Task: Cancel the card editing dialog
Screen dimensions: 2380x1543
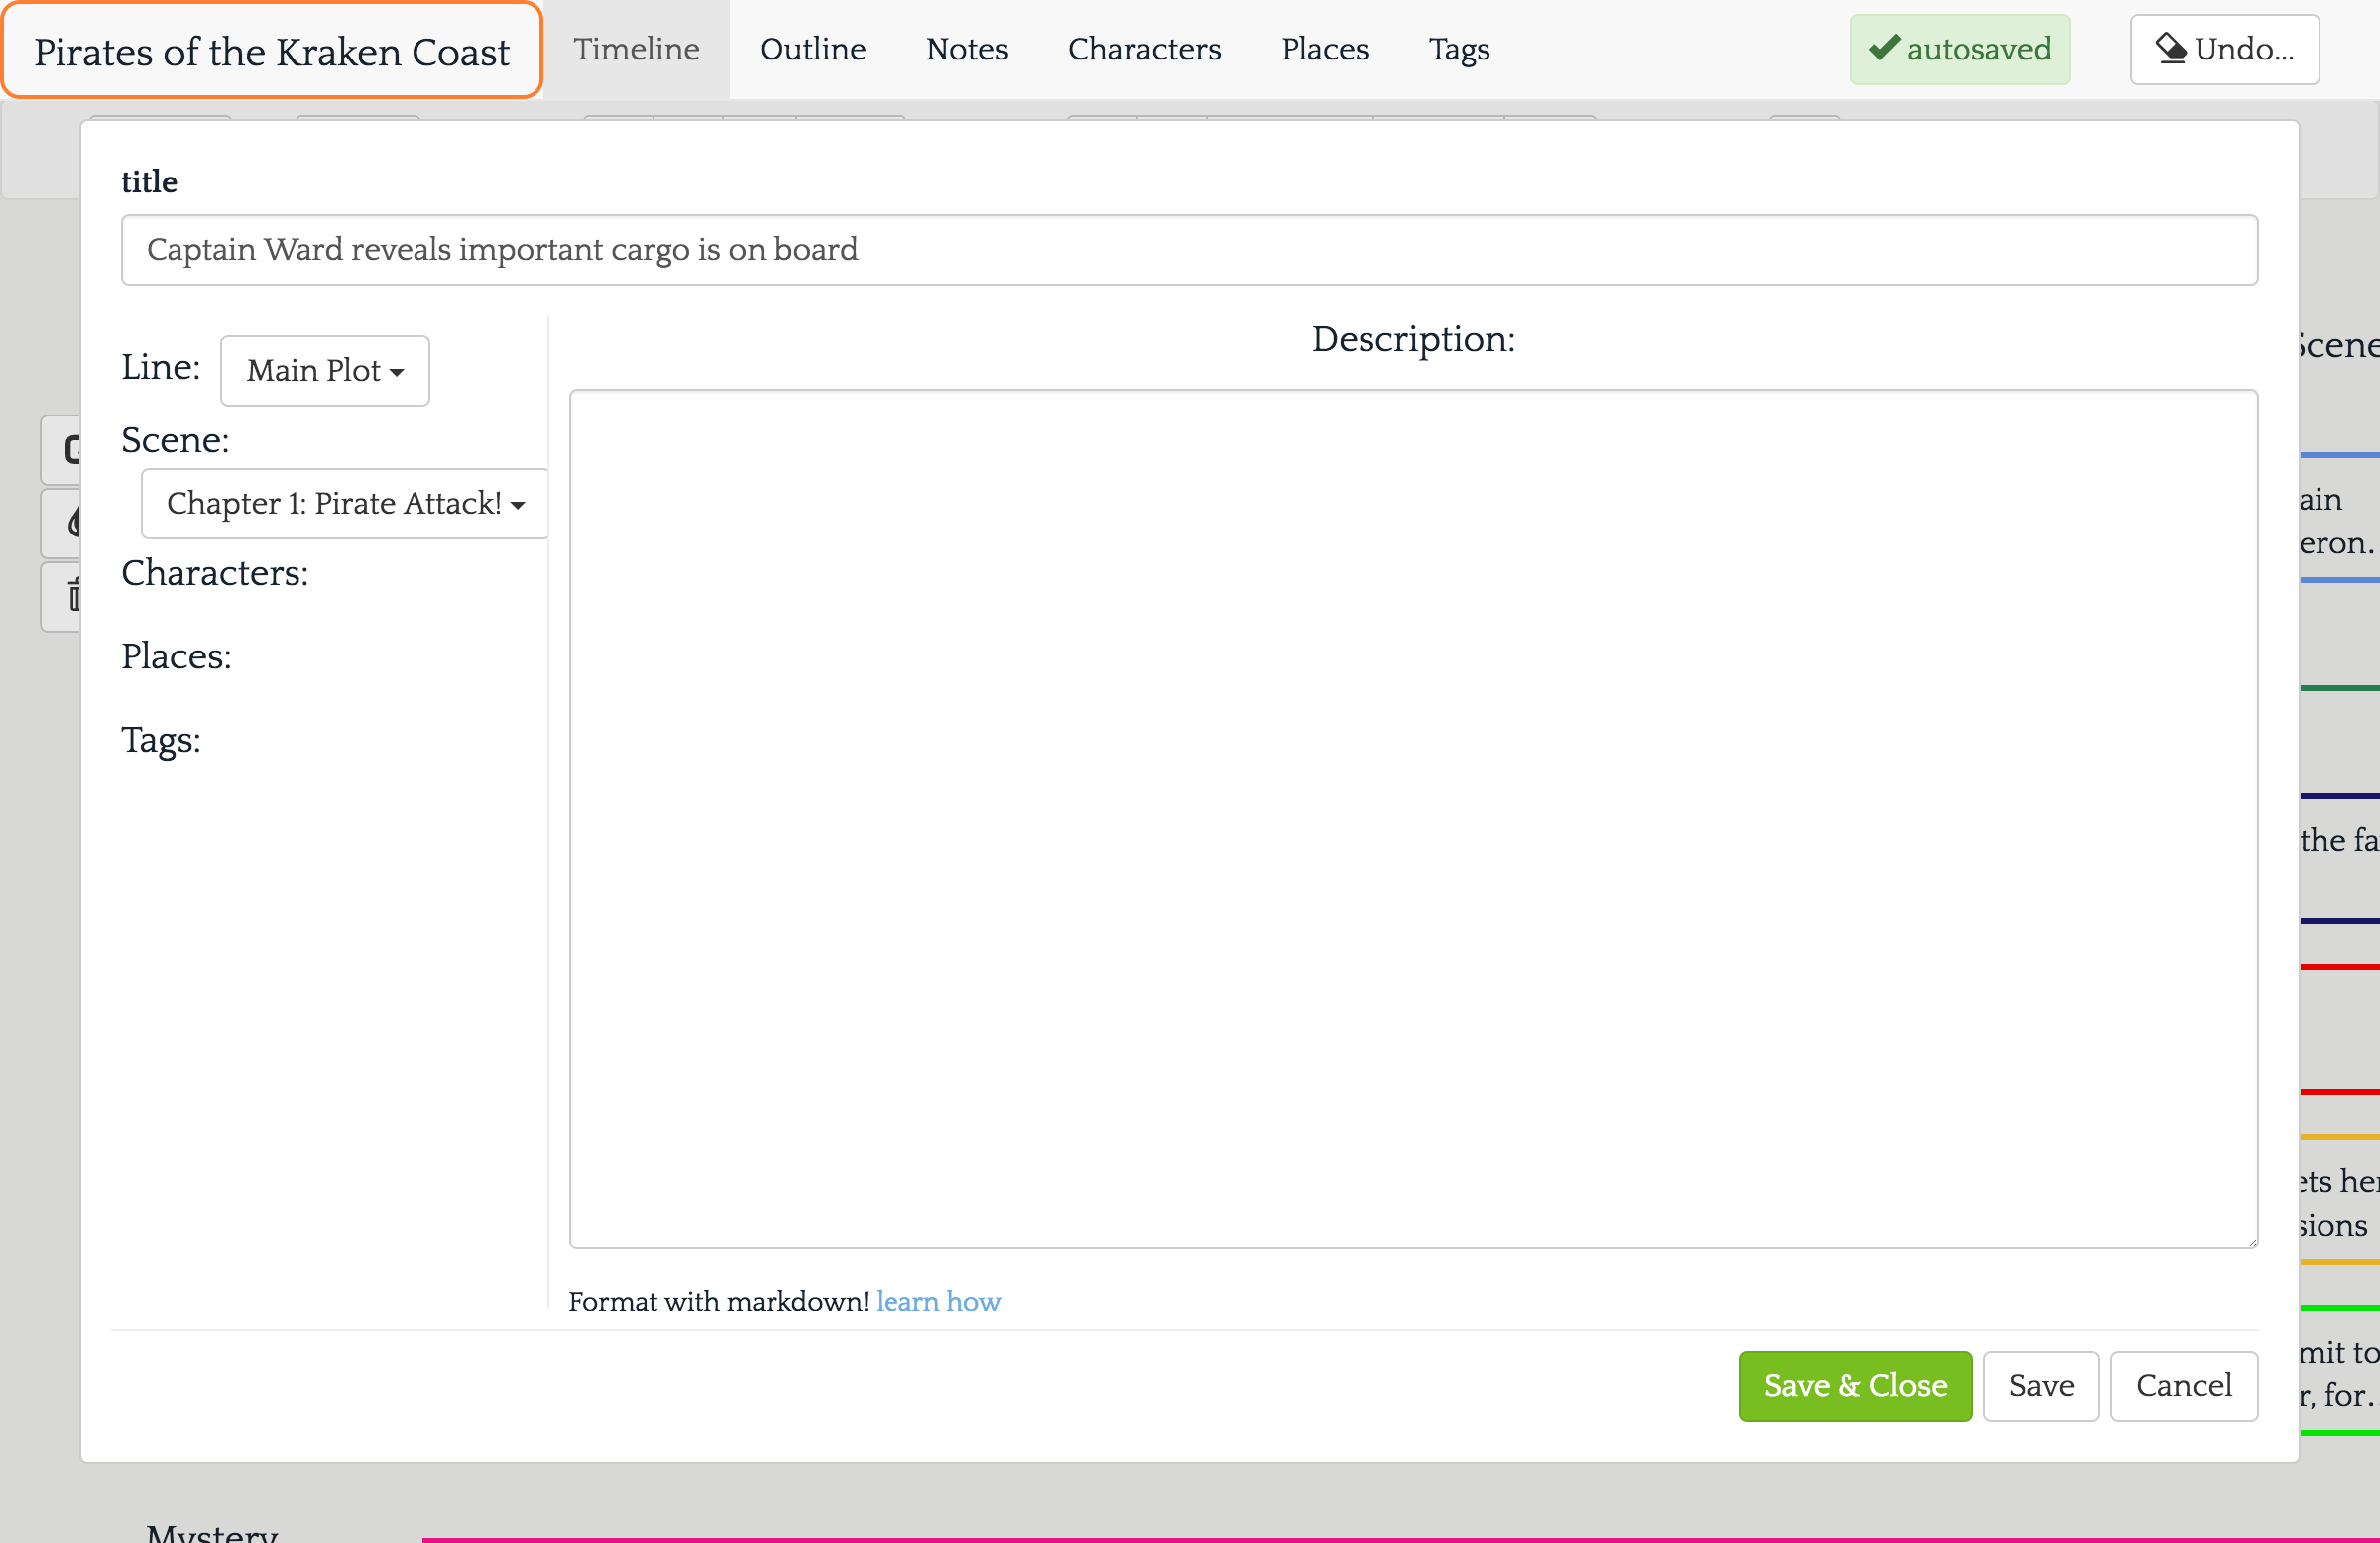Action: pyautogui.click(x=2183, y=1385)
